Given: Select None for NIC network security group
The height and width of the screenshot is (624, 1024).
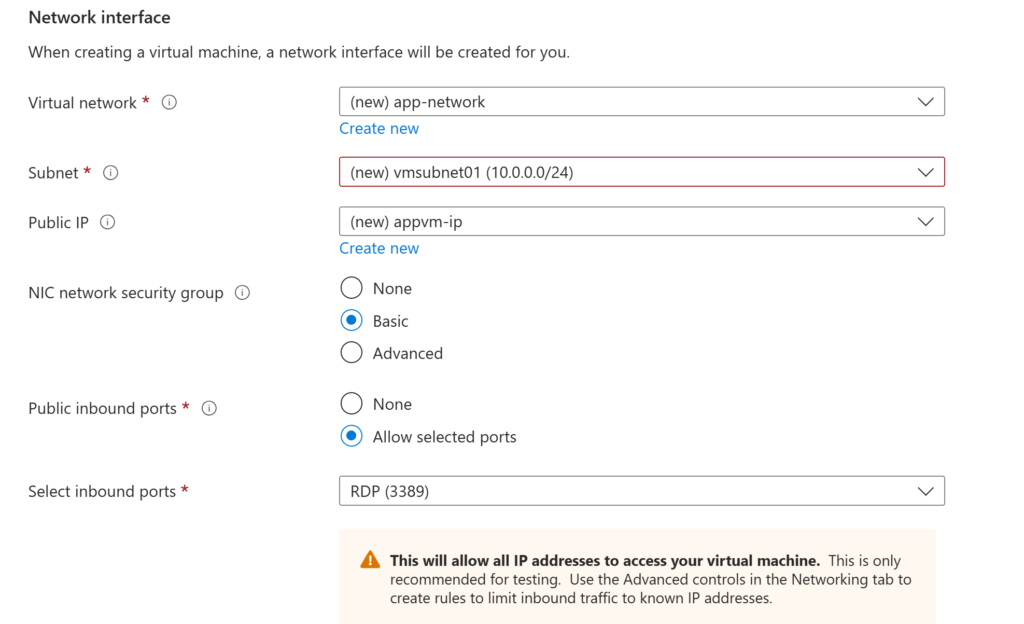Looking at the screenshot, I should point(352,288).
